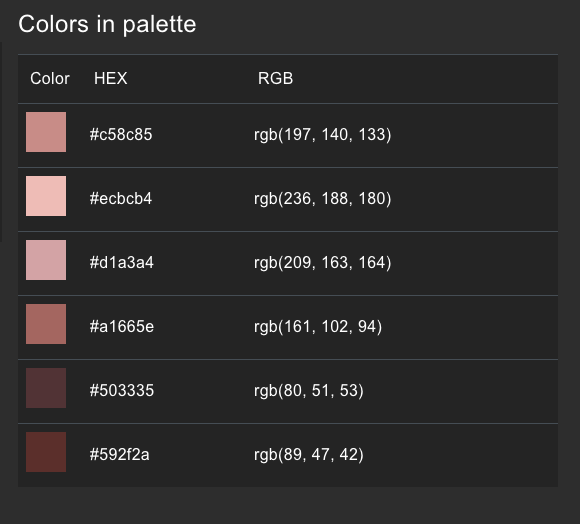Image resolution: width=580 pixels, height=524 pixels.
Task: Click the rgb(236, 188, 180) text
Action: point(323,199)
